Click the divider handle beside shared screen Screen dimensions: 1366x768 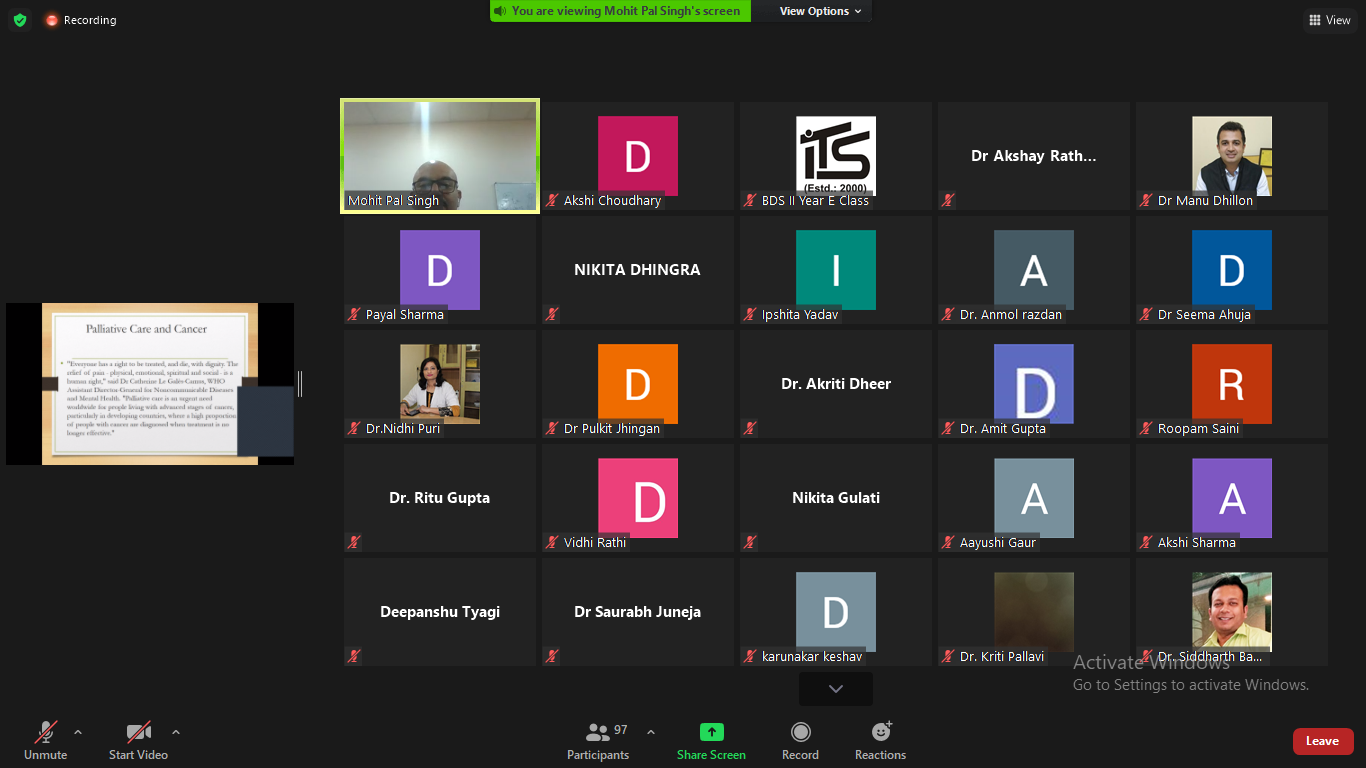pos(300,384)
